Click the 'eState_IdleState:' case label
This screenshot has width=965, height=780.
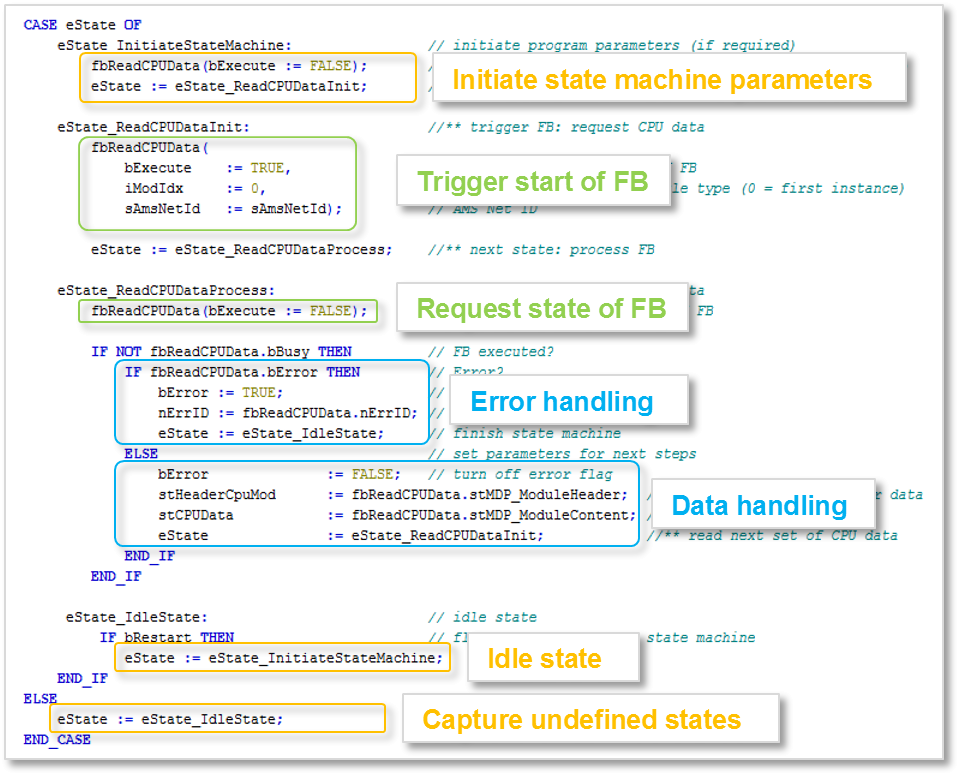(x=137, y=617)
